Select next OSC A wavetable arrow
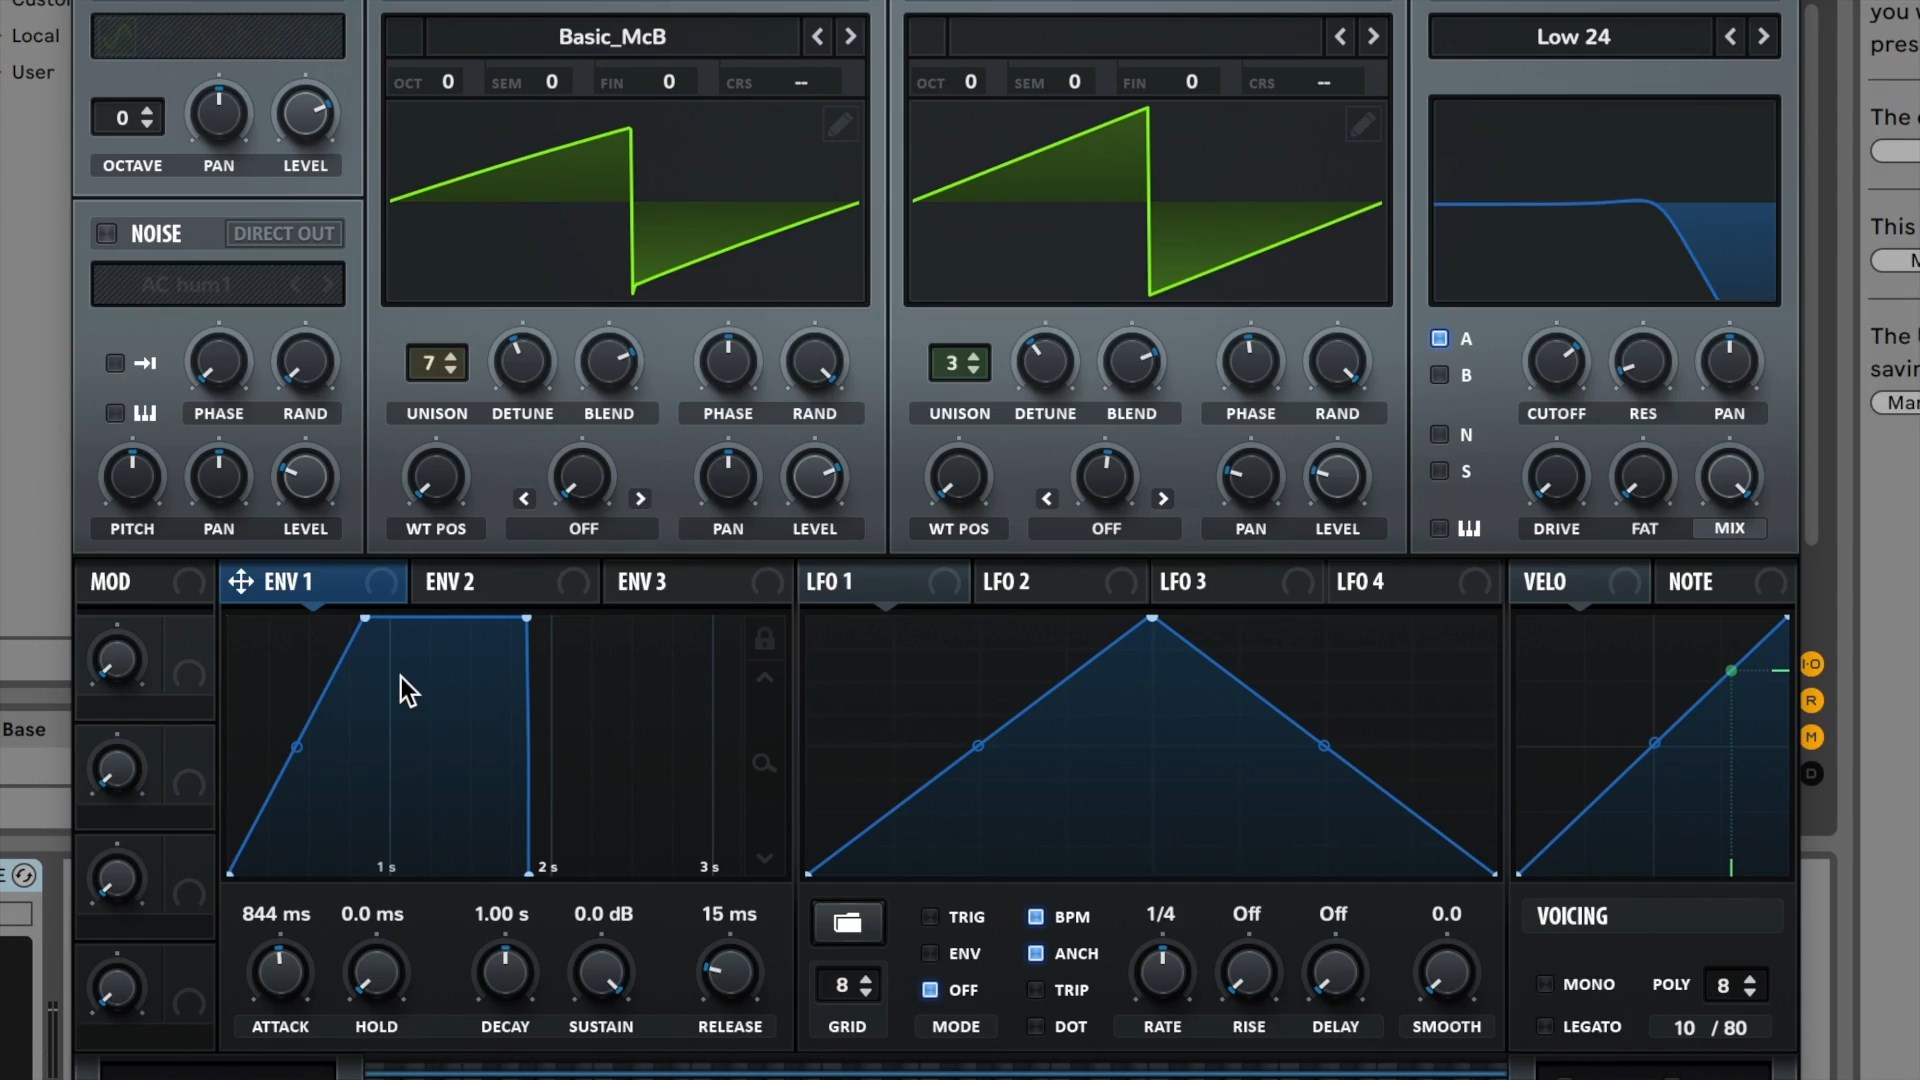This screenshot has width=1920, height=1080. [x=850, y=37]
